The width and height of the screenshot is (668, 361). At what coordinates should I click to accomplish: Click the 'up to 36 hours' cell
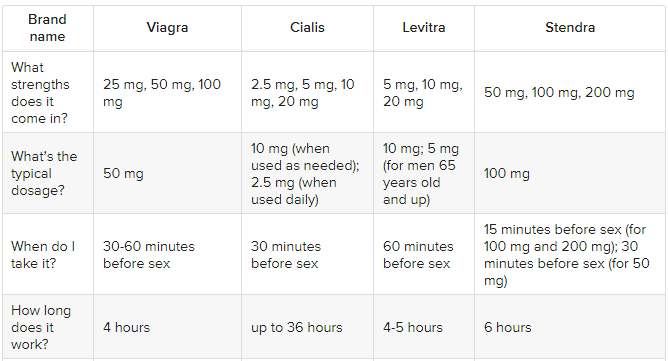coord(307,327)
